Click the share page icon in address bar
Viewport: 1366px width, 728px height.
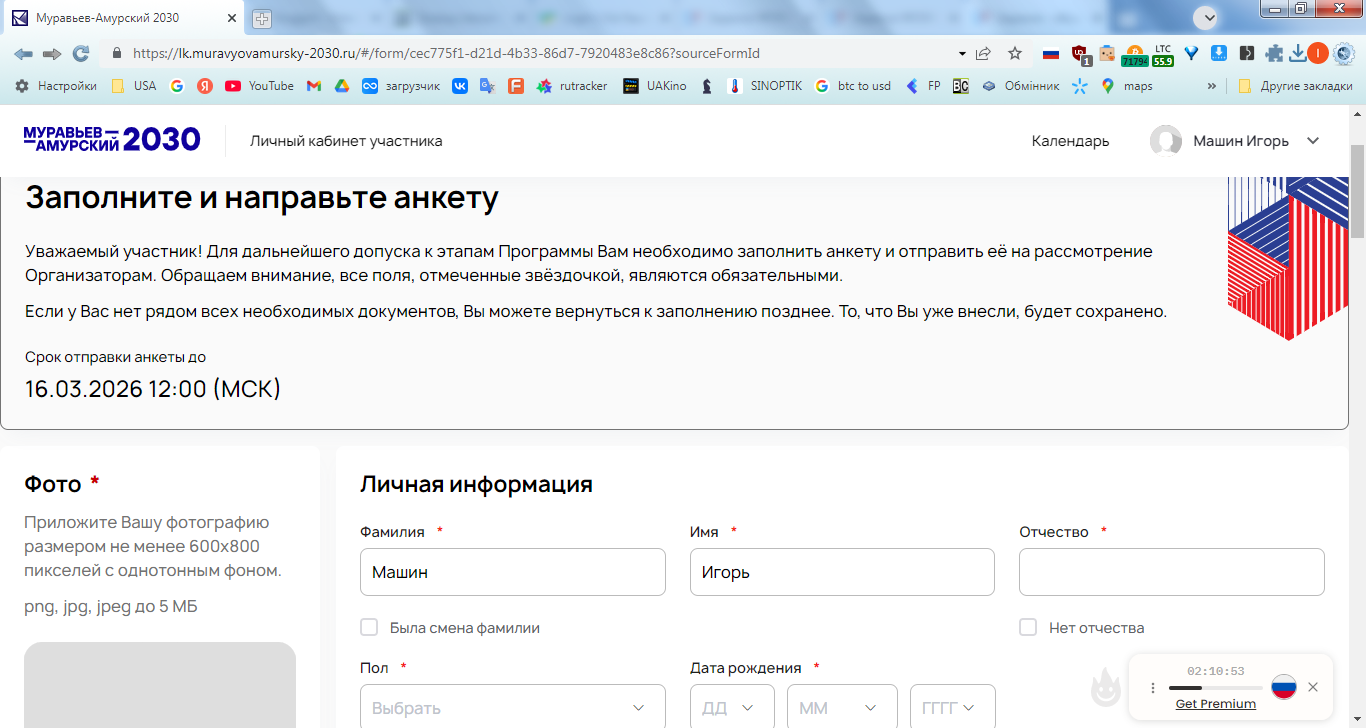click(x=984, y=53)
